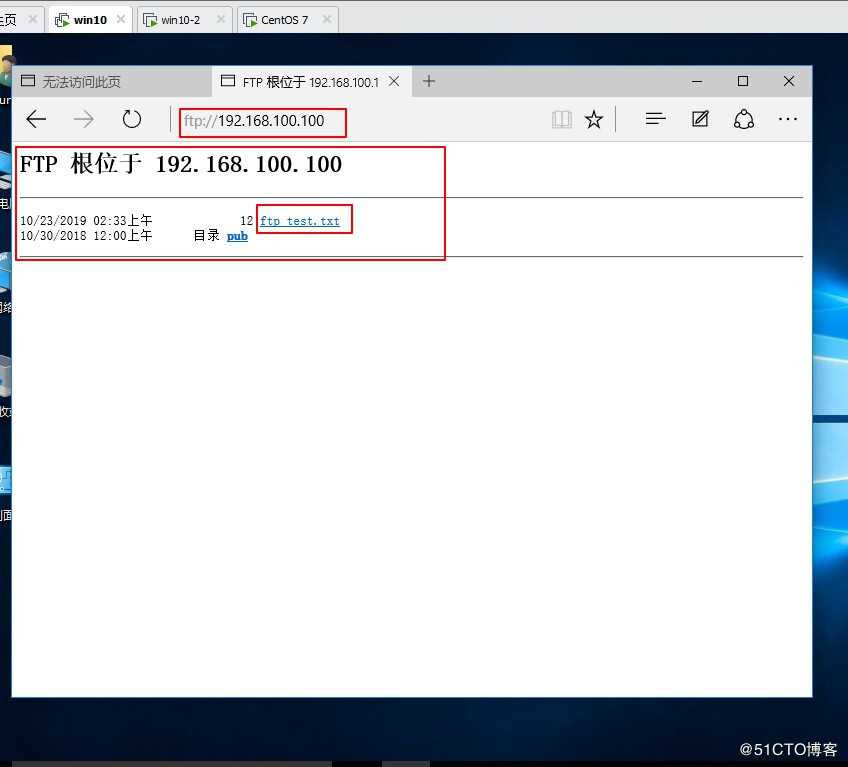The image size is (848, 767).
Task: Open the pub directory link
Action: 237,236
